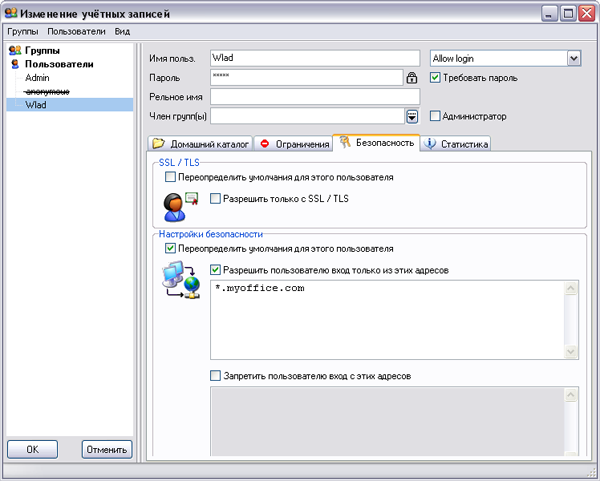Image resolution: width=600 pixels, height=481 pixels.
Task: Click the allowed addresses text area with *.myoffice.com
Action: click(387, 320)
